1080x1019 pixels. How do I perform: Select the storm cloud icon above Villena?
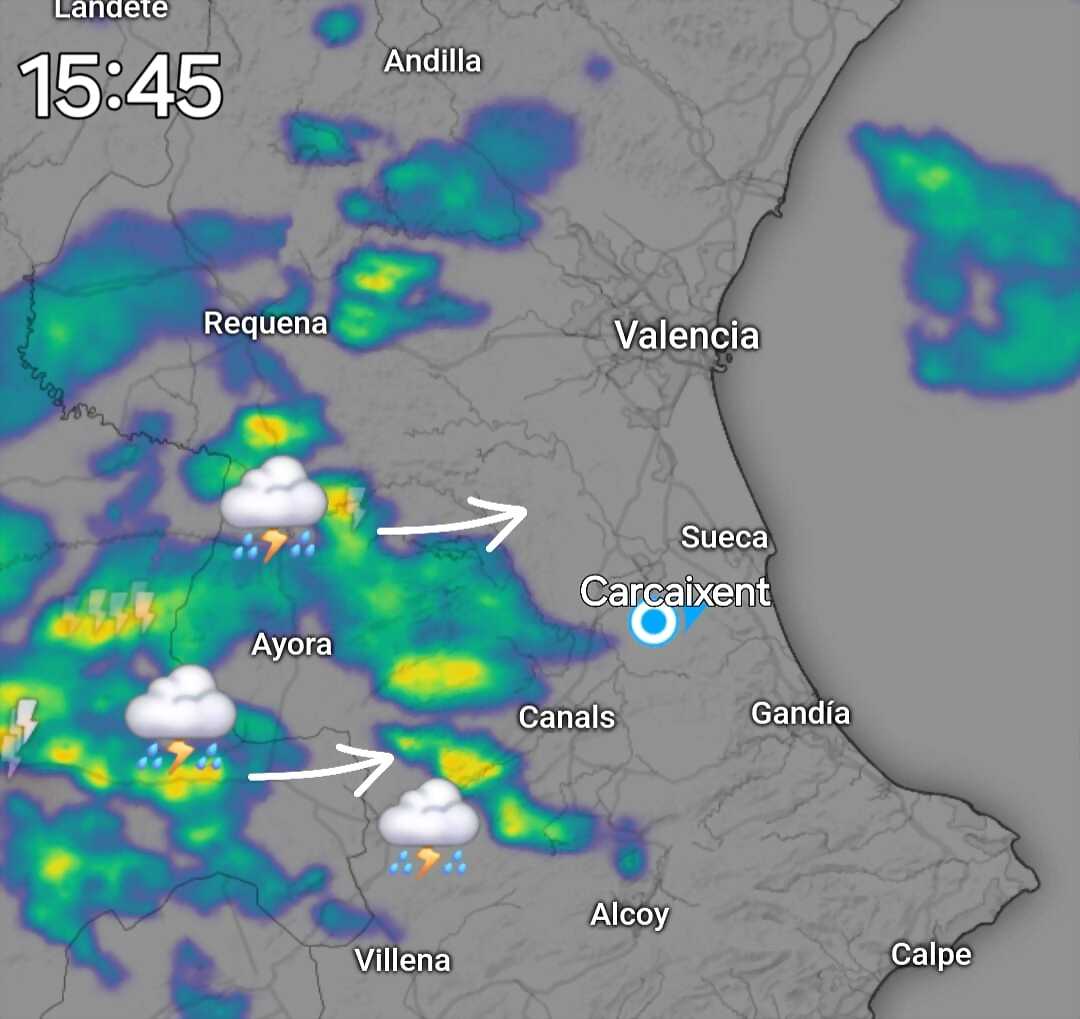[x=428, y=829]
